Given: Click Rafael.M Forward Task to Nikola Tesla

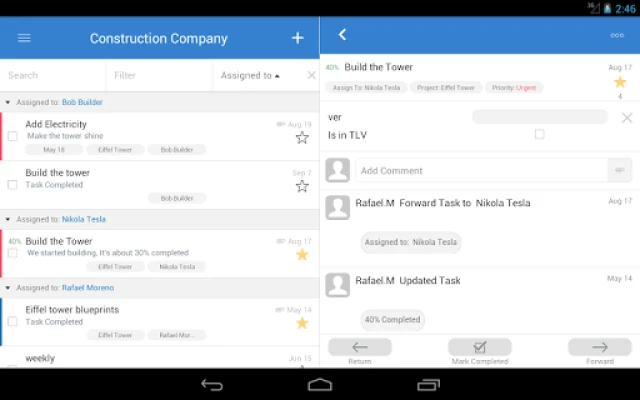Looking at the screenshot, I should 442,203.
